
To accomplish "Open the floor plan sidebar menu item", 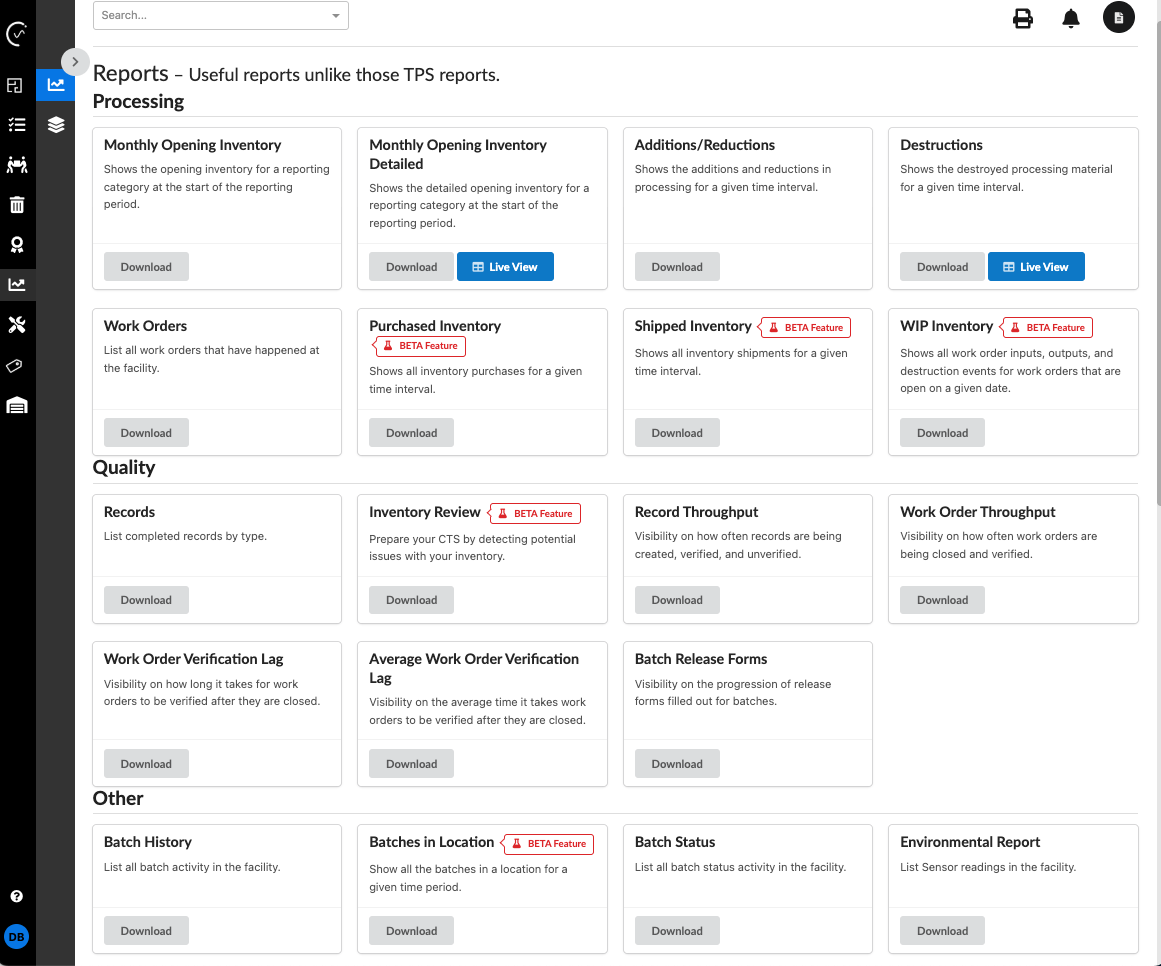I will pos(17,86).
